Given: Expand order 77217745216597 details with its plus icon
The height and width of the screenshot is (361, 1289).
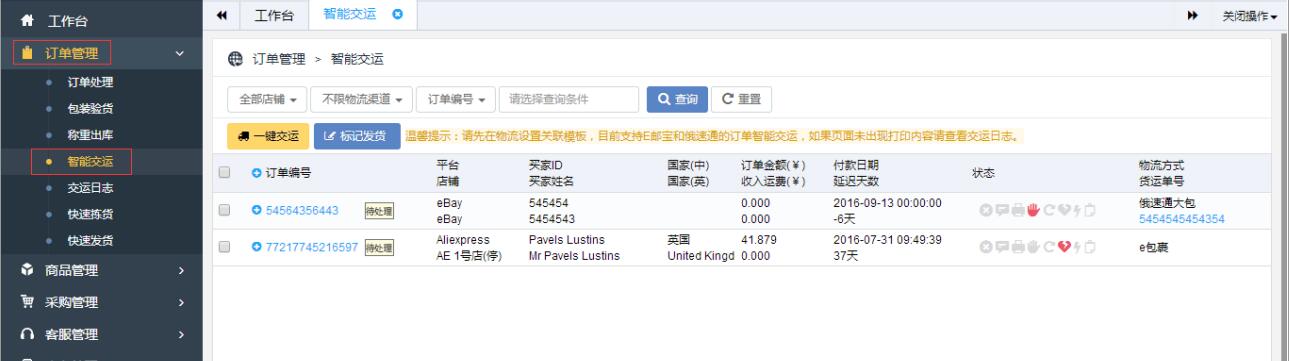Looking at the screenshot, I should coord(256,246).
